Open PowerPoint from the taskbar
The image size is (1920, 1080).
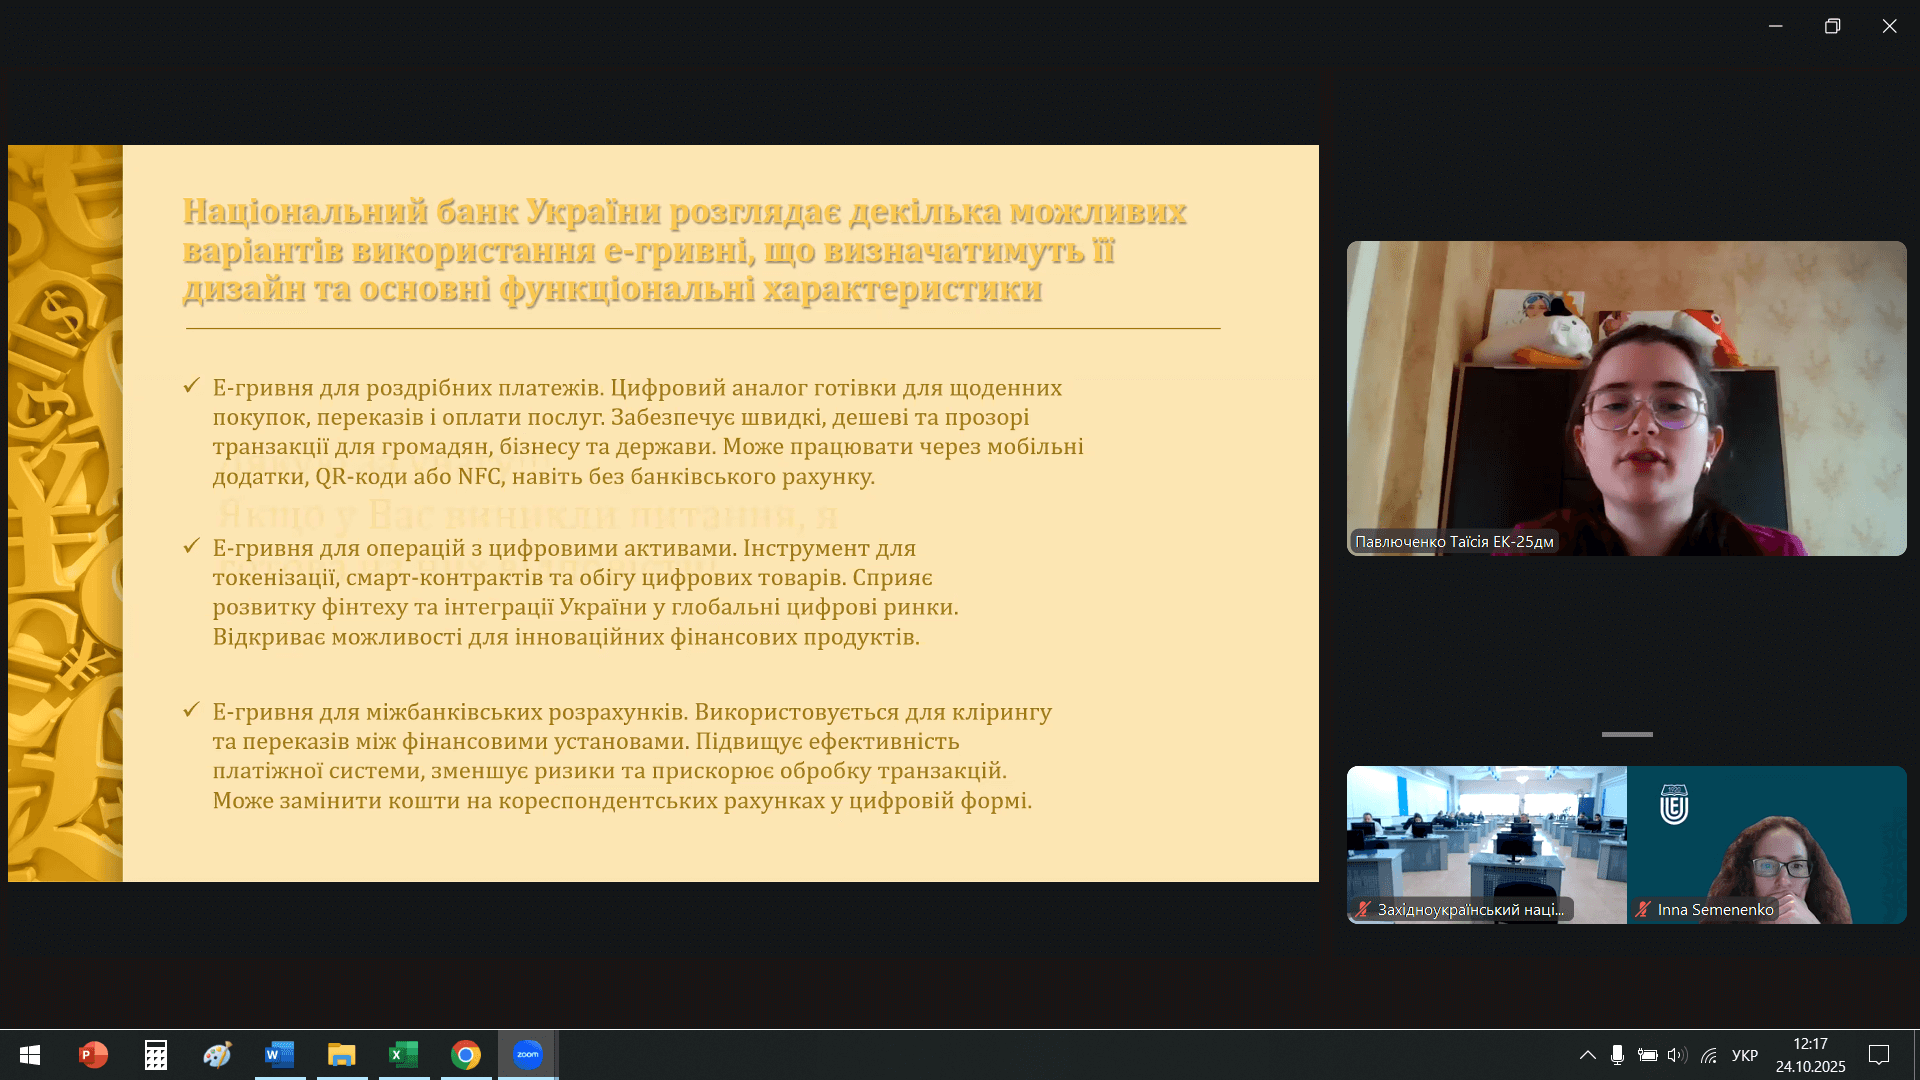[x=92, y=1055]
